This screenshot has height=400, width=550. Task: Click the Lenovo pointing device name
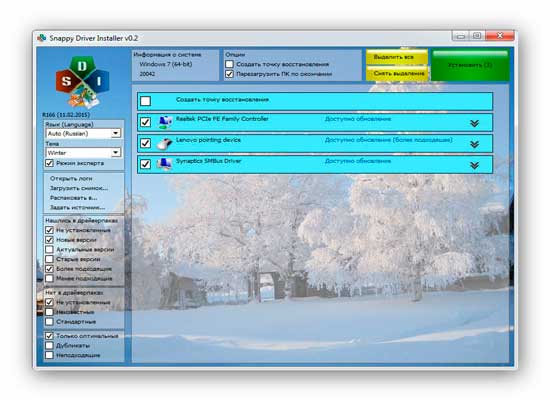coord(208,140)
